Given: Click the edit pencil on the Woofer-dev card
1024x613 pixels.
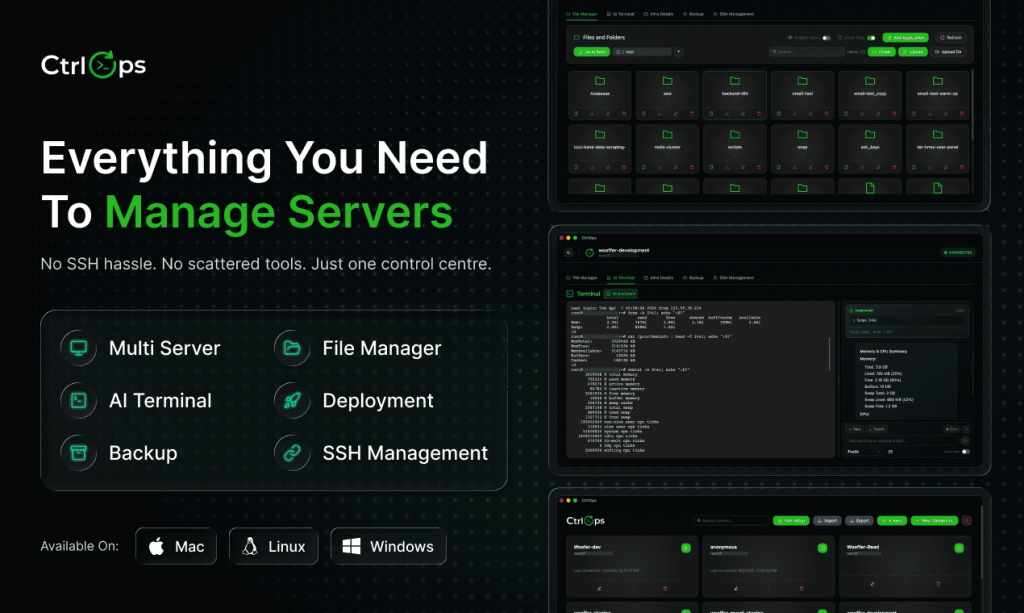Looking at the screenshot, I should [x=599, y=588].
